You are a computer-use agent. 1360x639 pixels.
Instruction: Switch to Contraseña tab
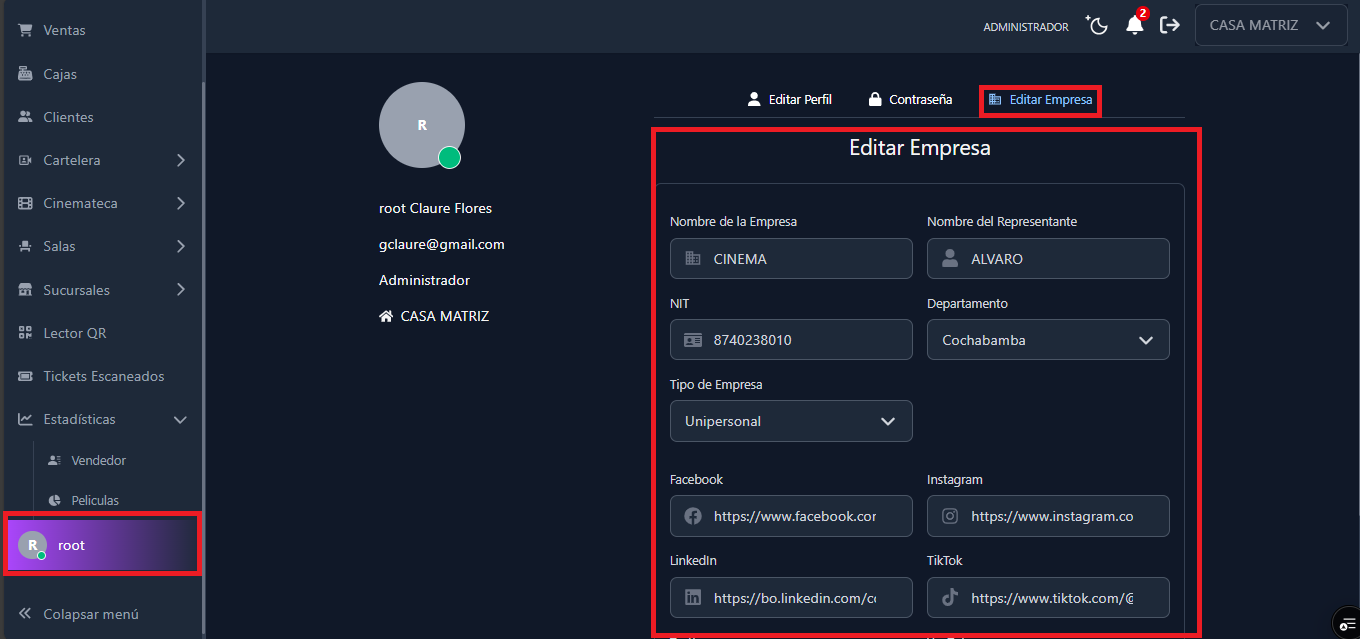[x=910, y=100]
